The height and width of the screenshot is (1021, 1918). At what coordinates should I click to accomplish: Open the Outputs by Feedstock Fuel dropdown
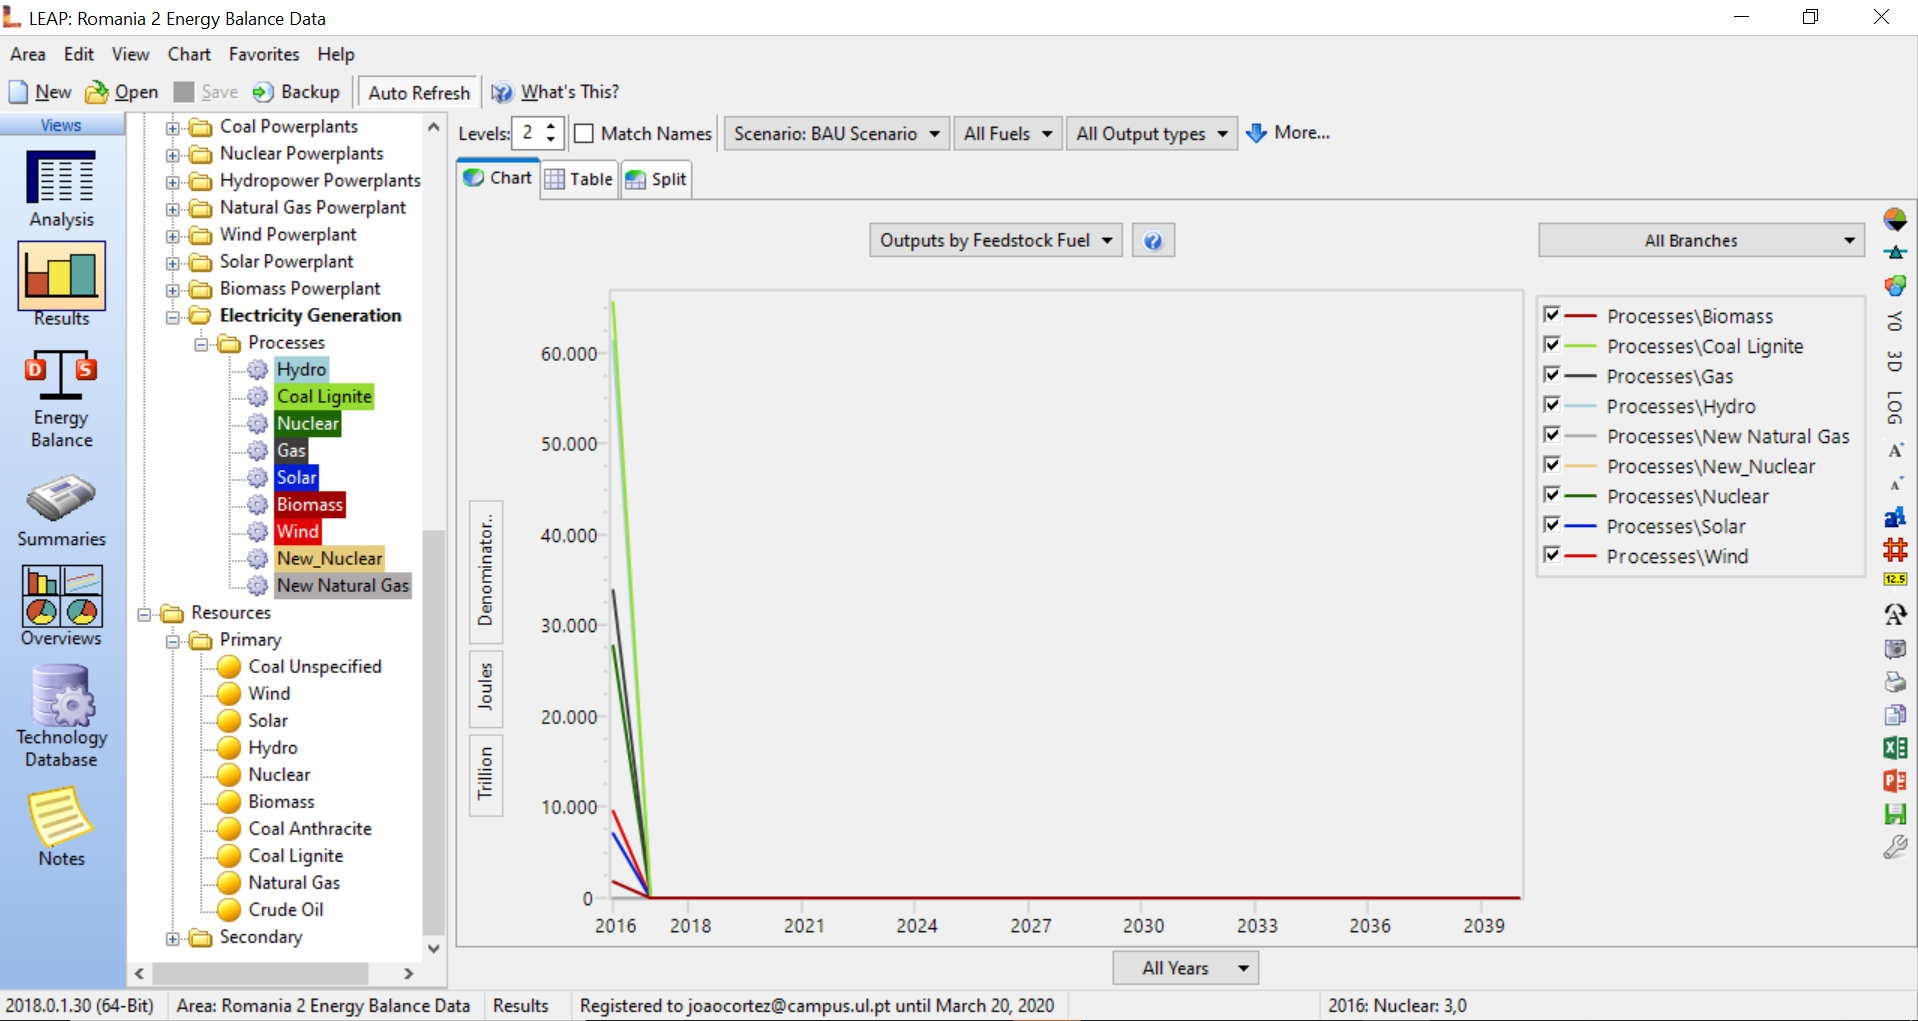995,241
